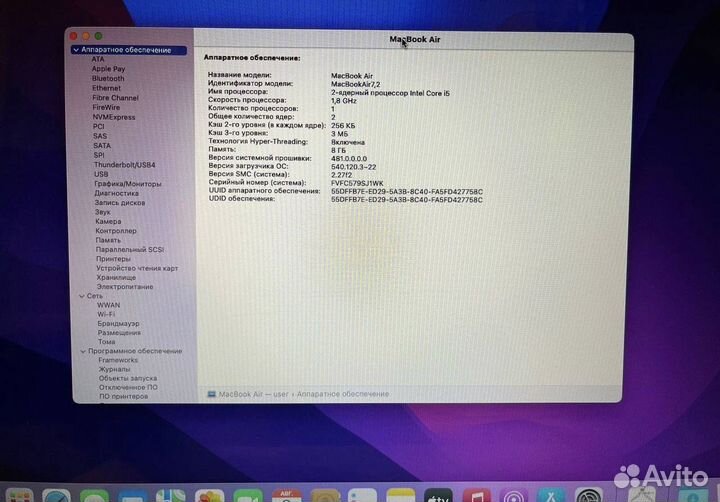Open Calendar from the Dock

[x=287, y=496]
